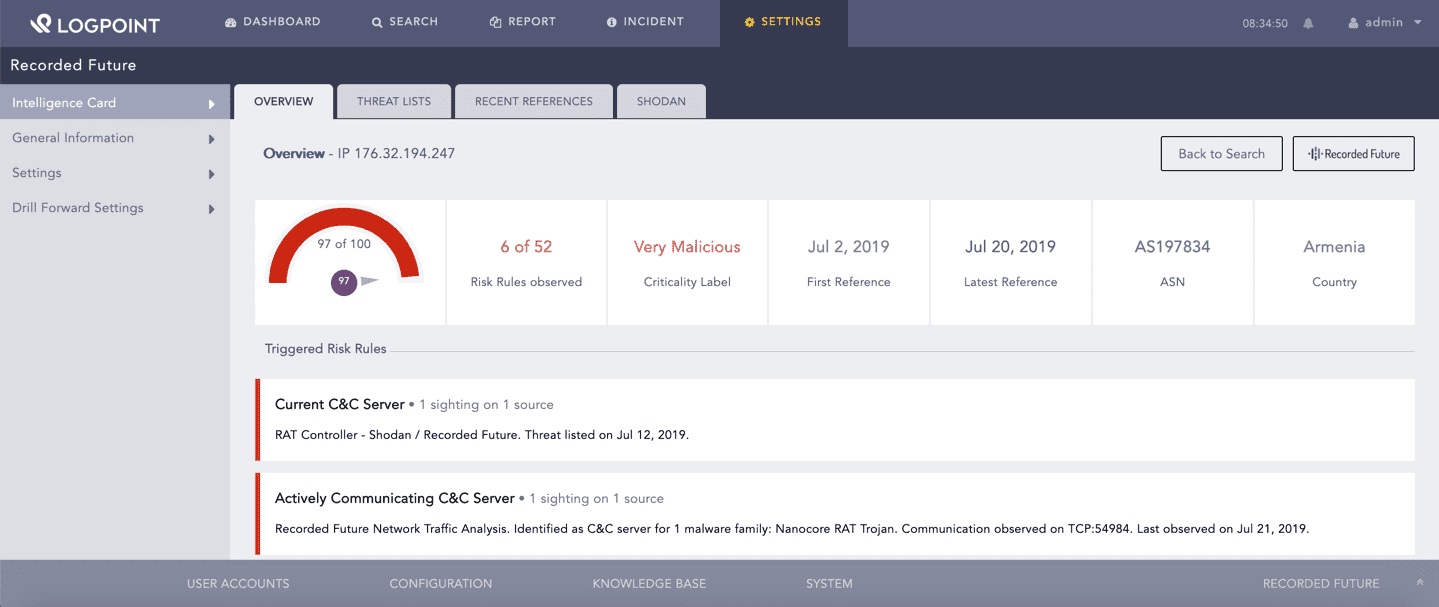1439x607 pixels.
Task: Collapse the bottom bar with the chevron
Action: (1420, 583)
